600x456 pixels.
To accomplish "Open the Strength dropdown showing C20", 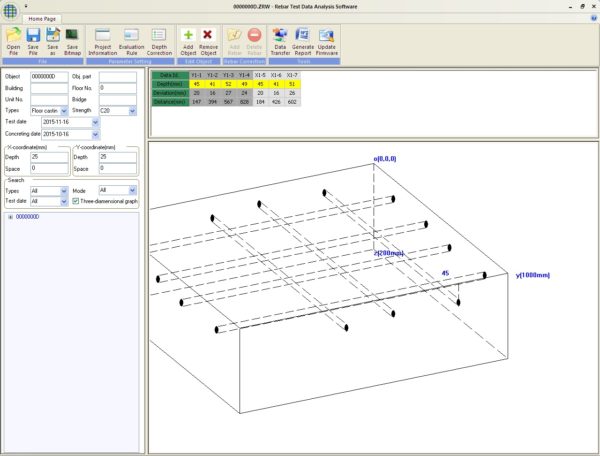I will point(132,111).
